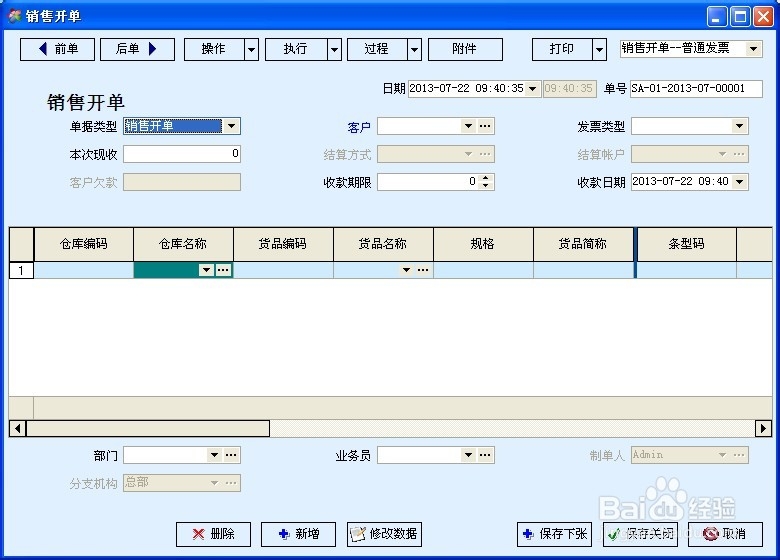
Task: Select row 1 in the grid
Action: [21, 271]
